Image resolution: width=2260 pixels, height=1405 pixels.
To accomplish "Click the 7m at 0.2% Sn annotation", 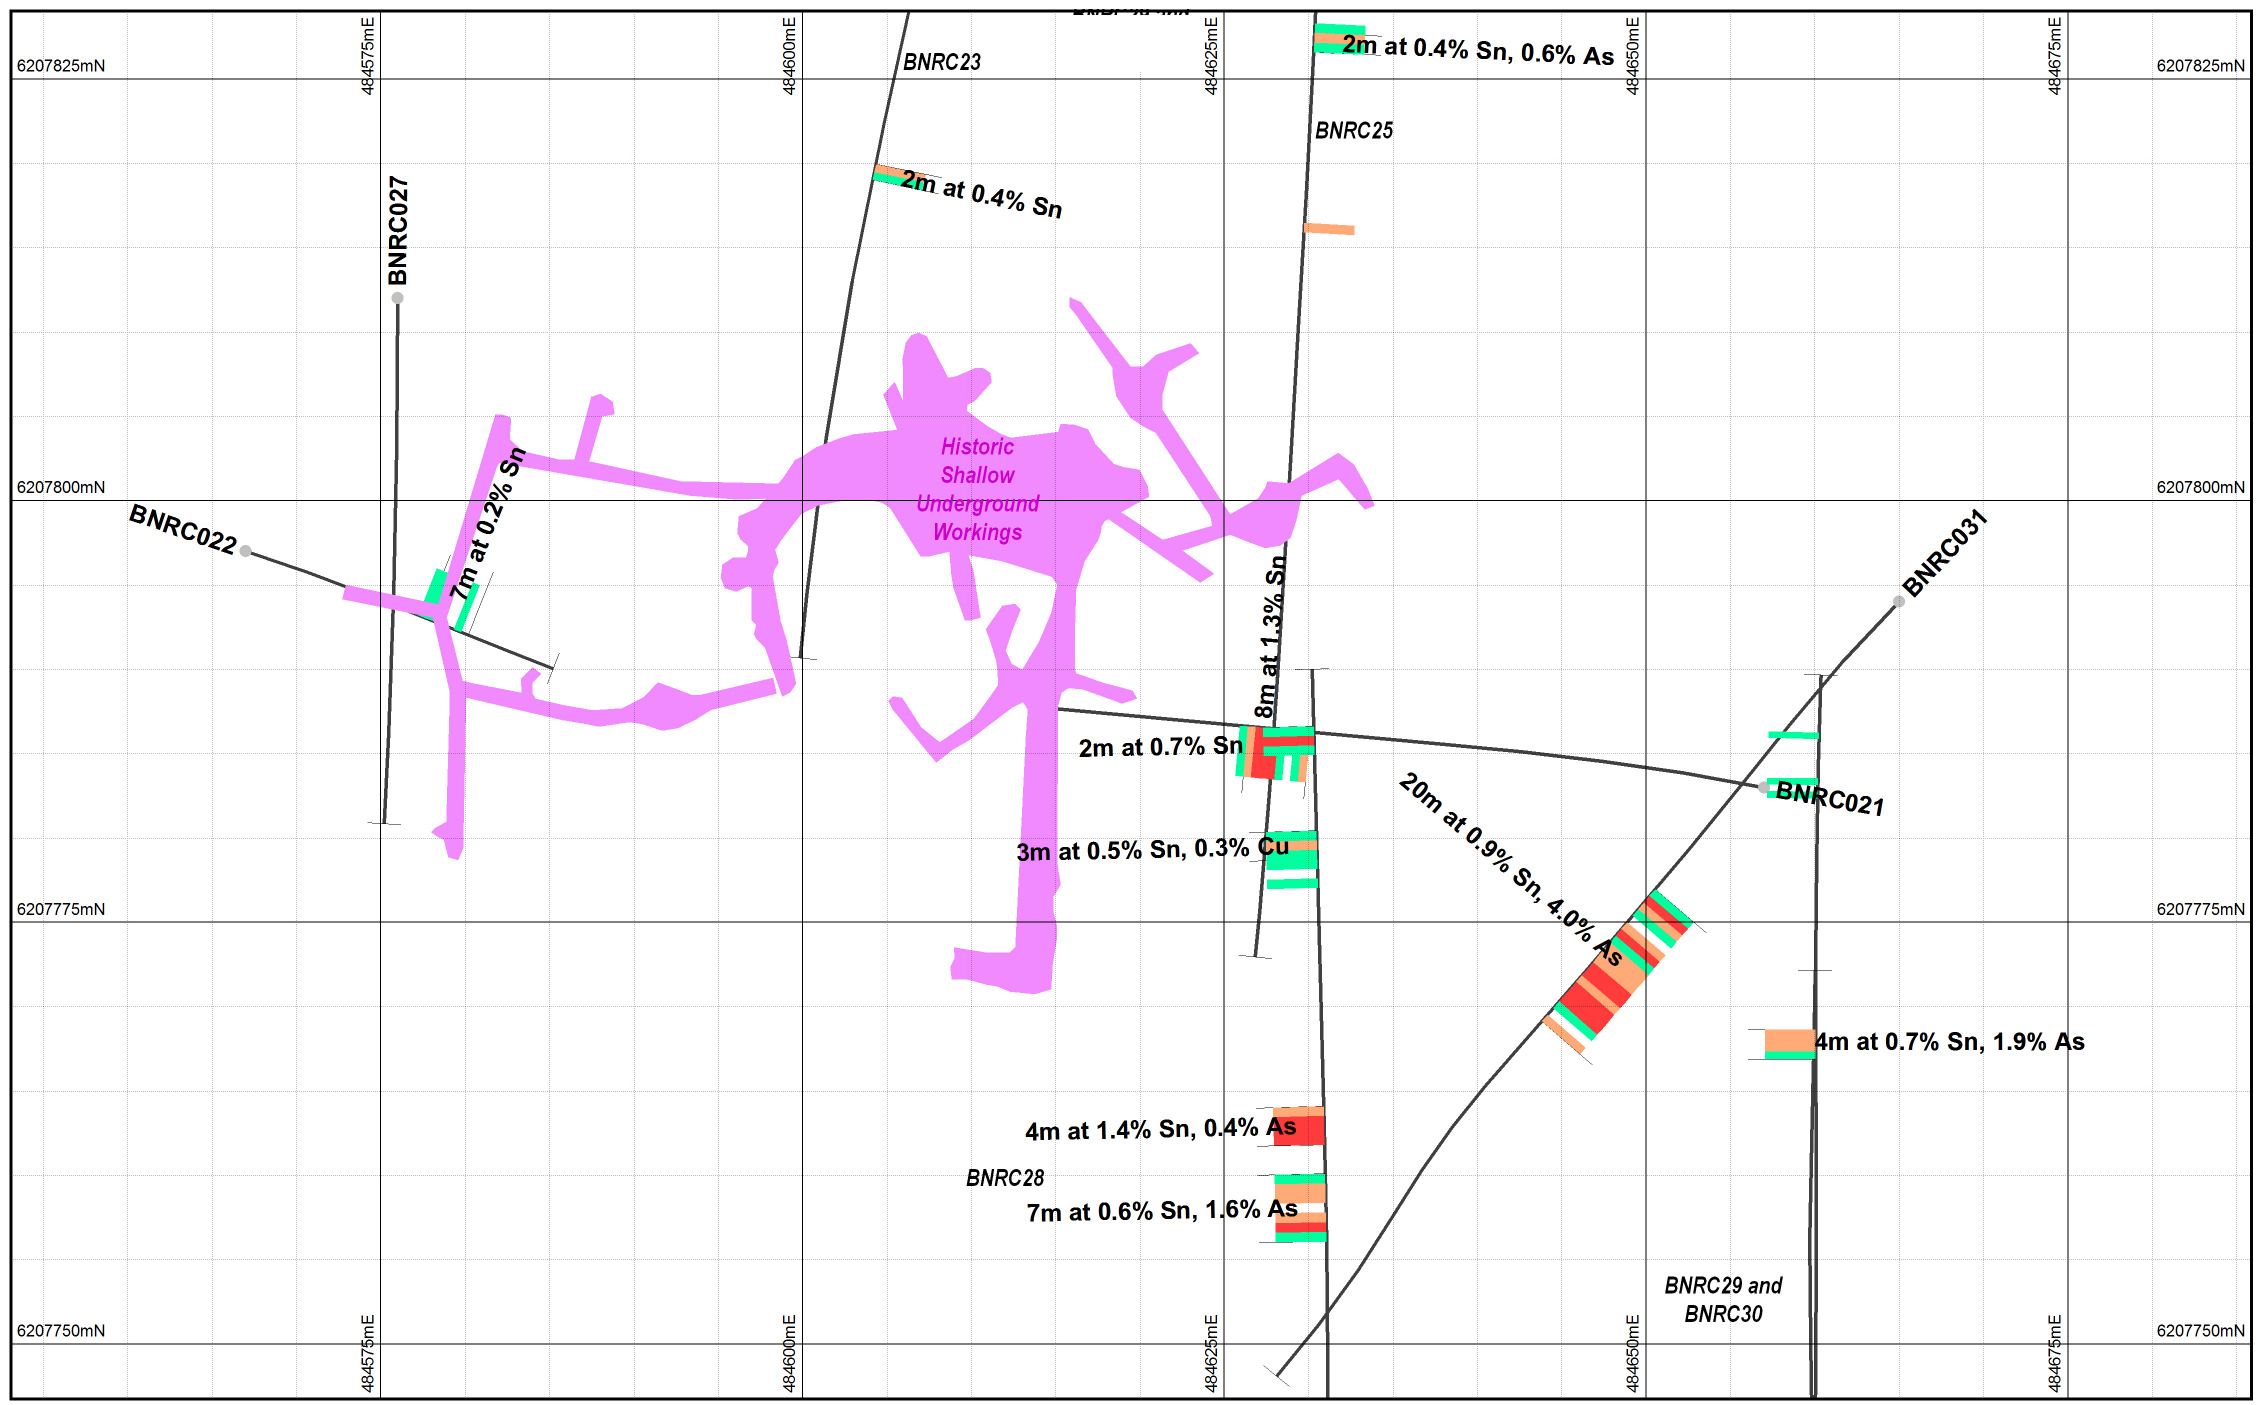I will [488, 523].
